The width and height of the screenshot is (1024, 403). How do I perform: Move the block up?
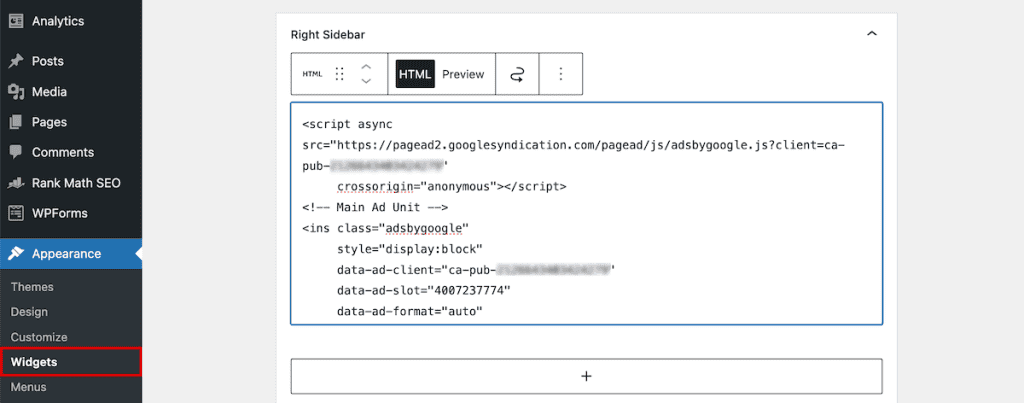[366, 67]
